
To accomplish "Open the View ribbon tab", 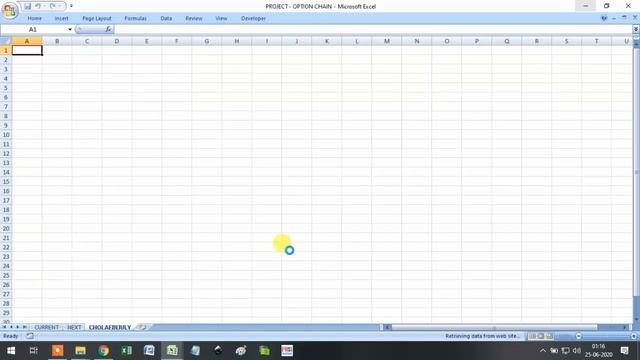I will [221, 18].
